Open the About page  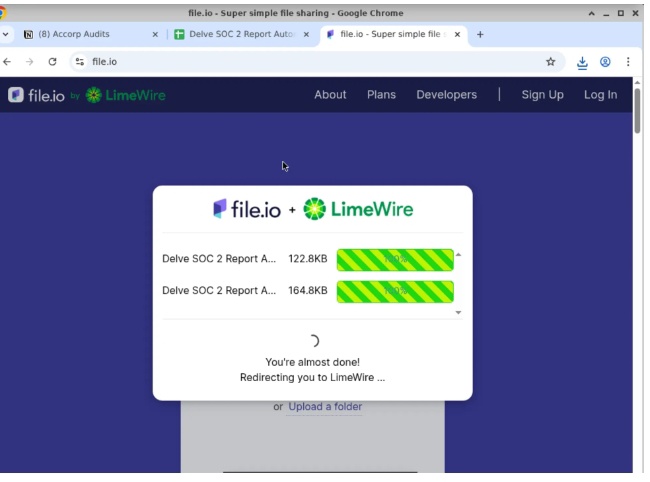click(x=330, y=95)
